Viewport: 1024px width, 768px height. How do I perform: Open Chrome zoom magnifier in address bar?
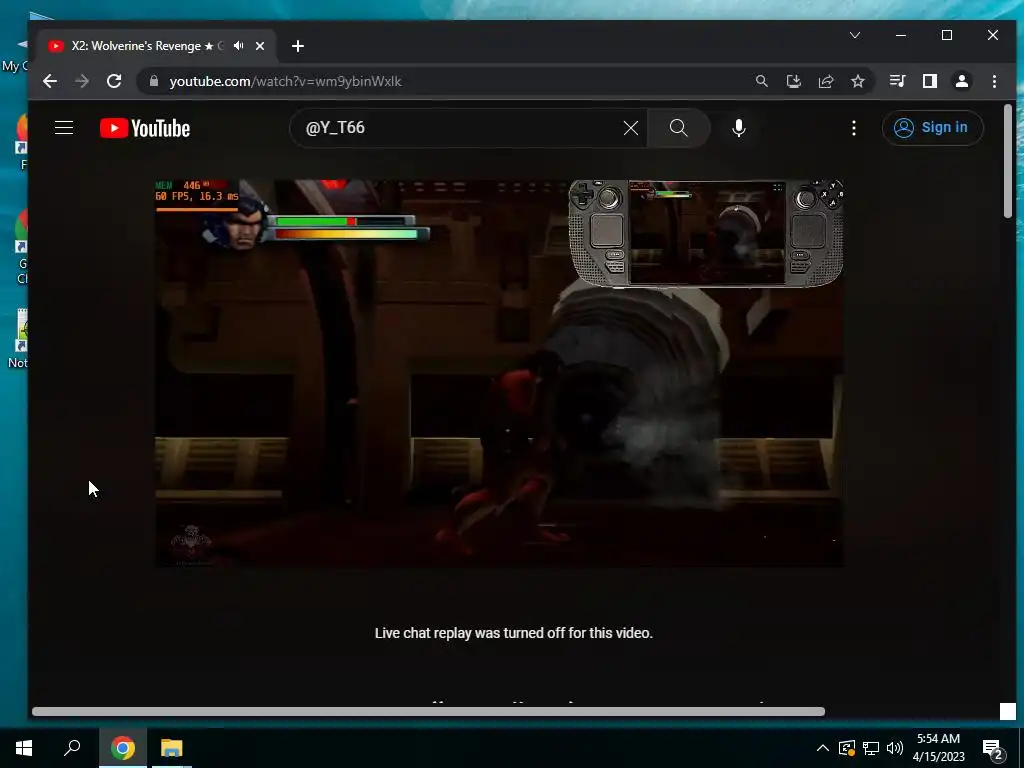pos(761,81)
